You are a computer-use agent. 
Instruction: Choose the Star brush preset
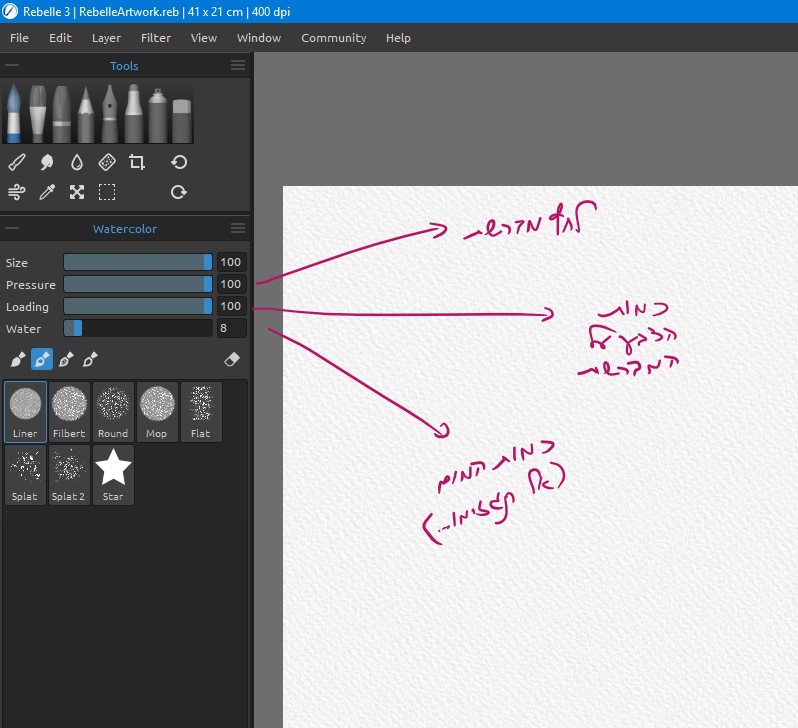pyautogui.click(x=113, y=475)
